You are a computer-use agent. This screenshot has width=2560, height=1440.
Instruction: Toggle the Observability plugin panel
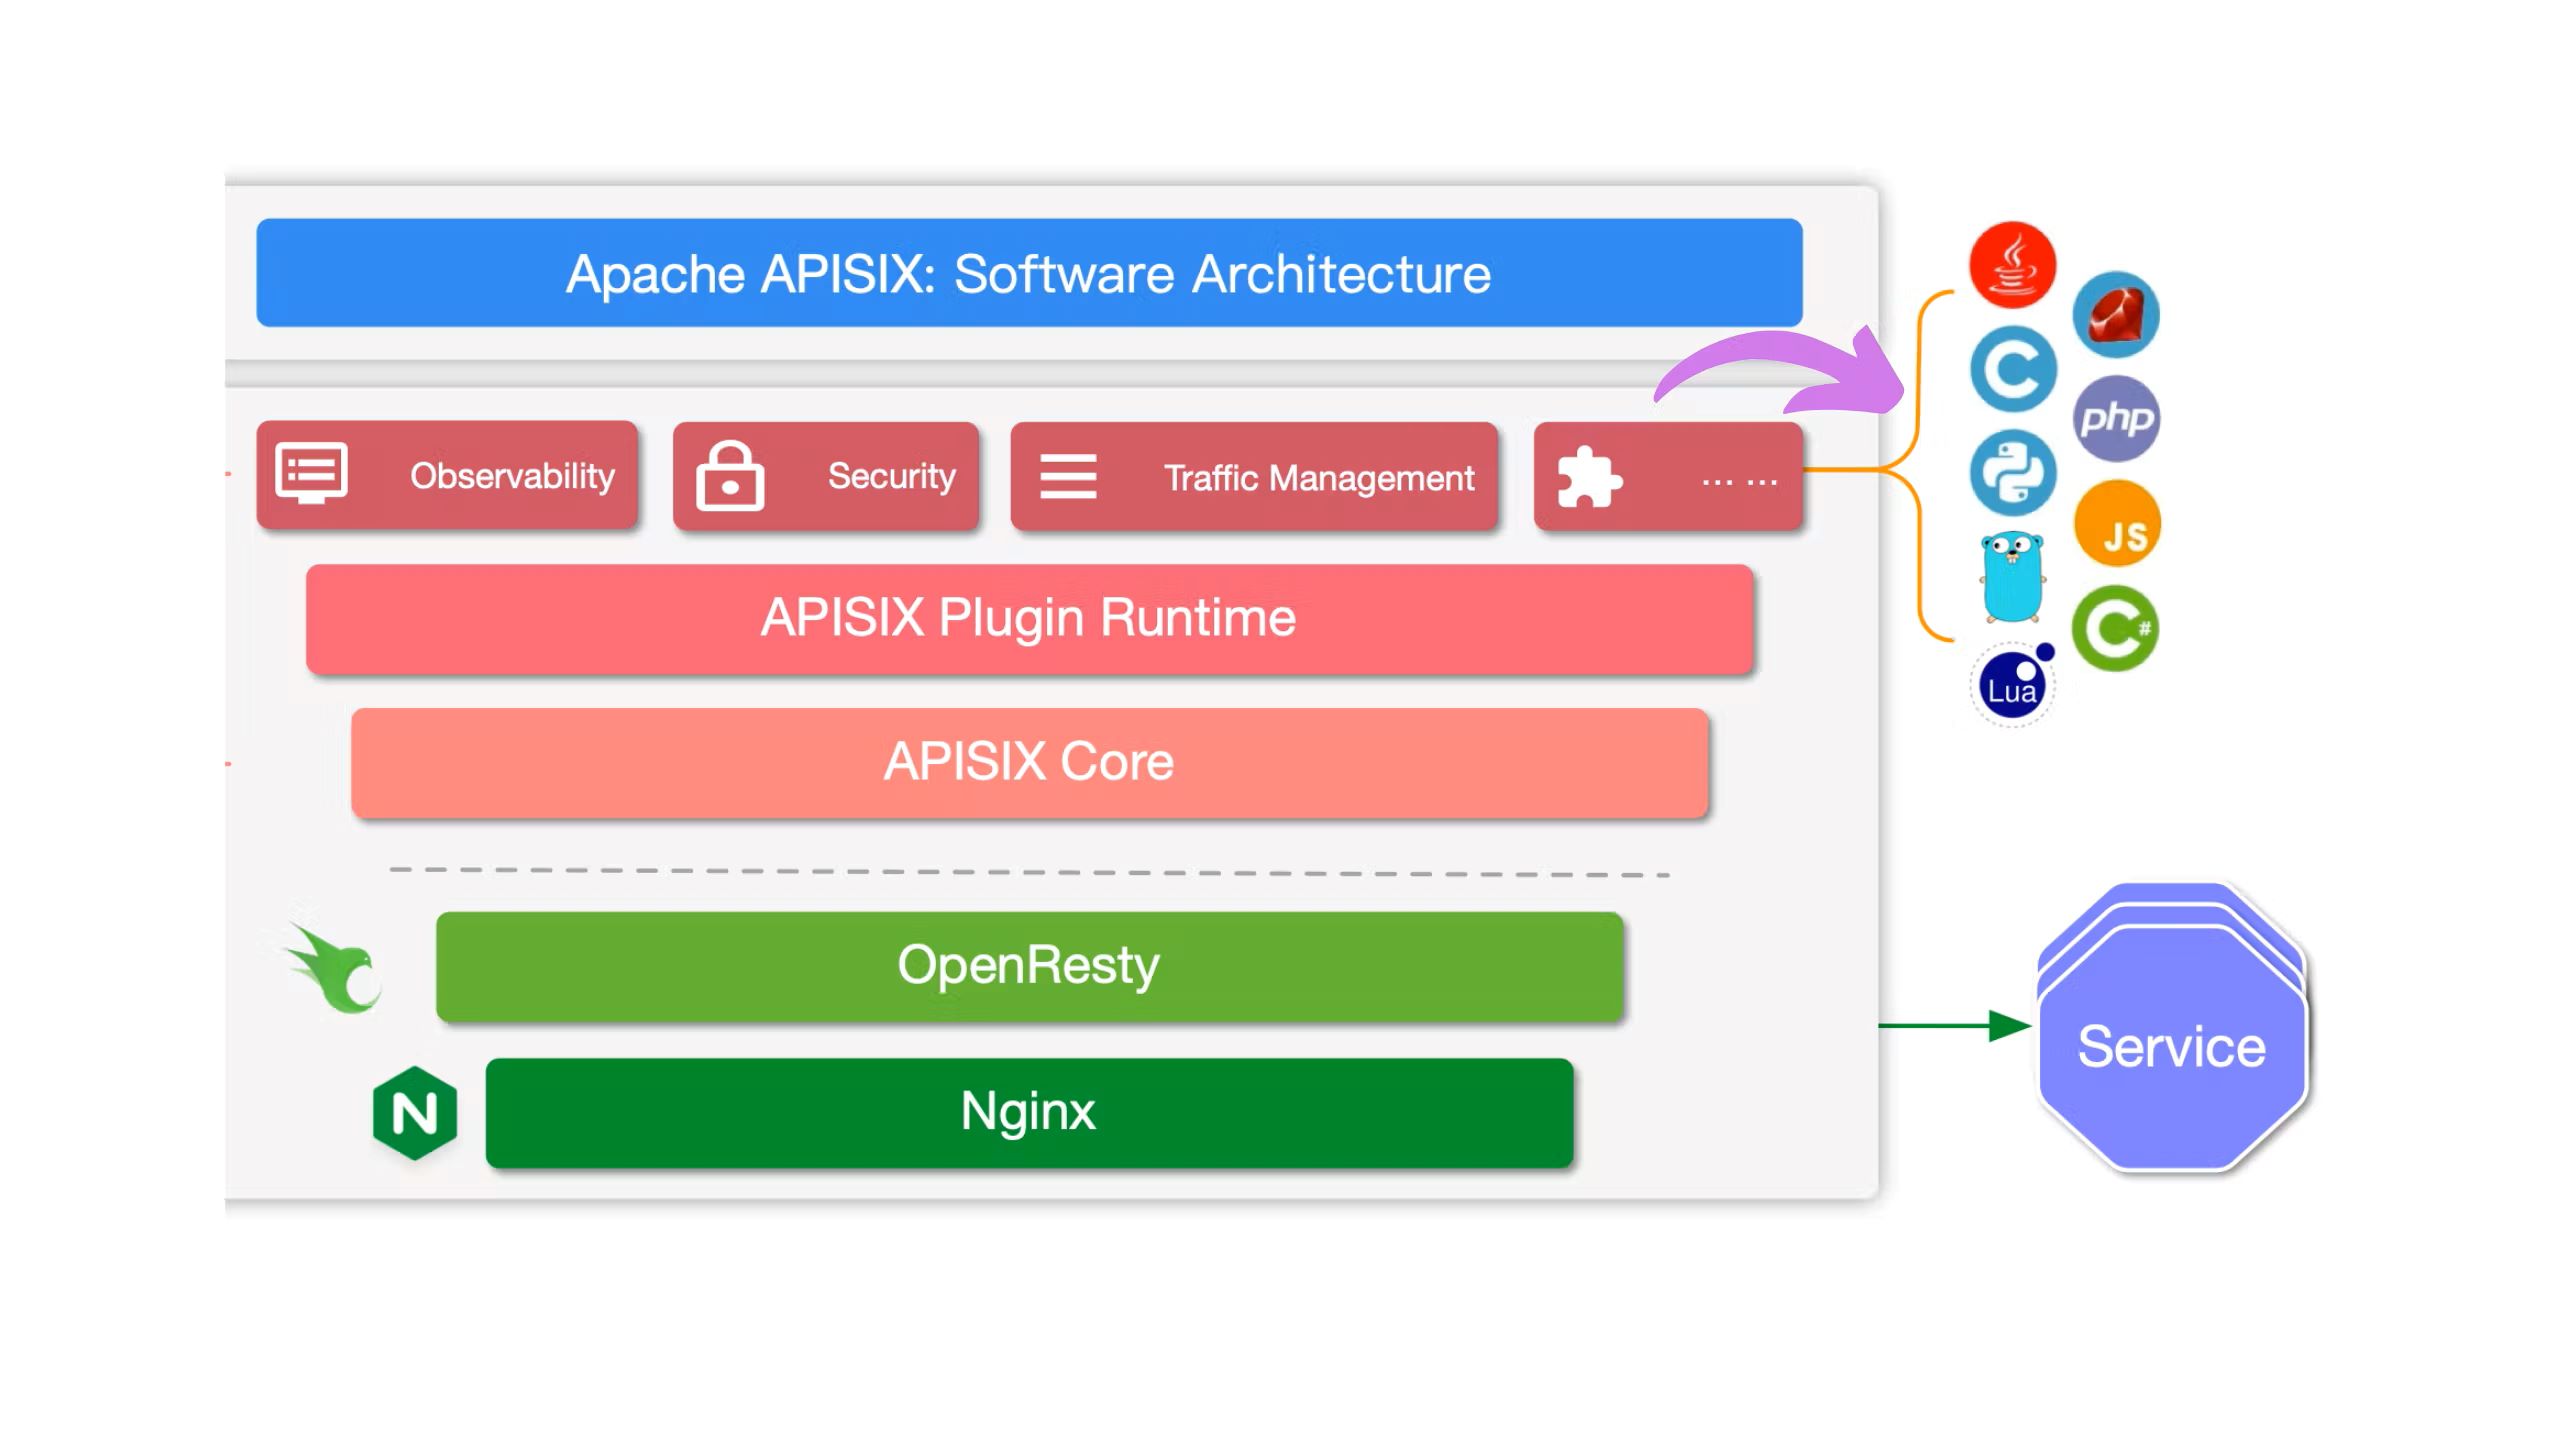[445, 475]
